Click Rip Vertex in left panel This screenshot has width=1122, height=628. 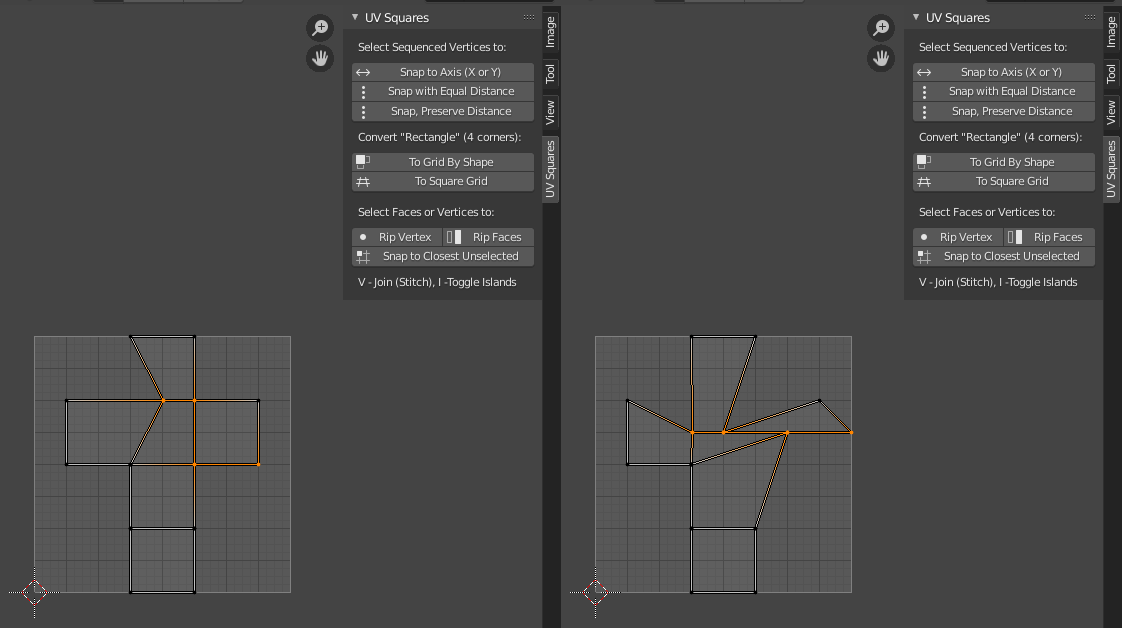[x=397, y=237]
